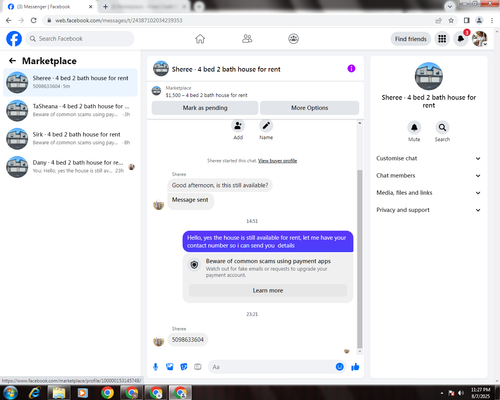Open the Sirk conversation in the list
The width and height of the screenshot is (500, 400).
[x=70, y=139]
